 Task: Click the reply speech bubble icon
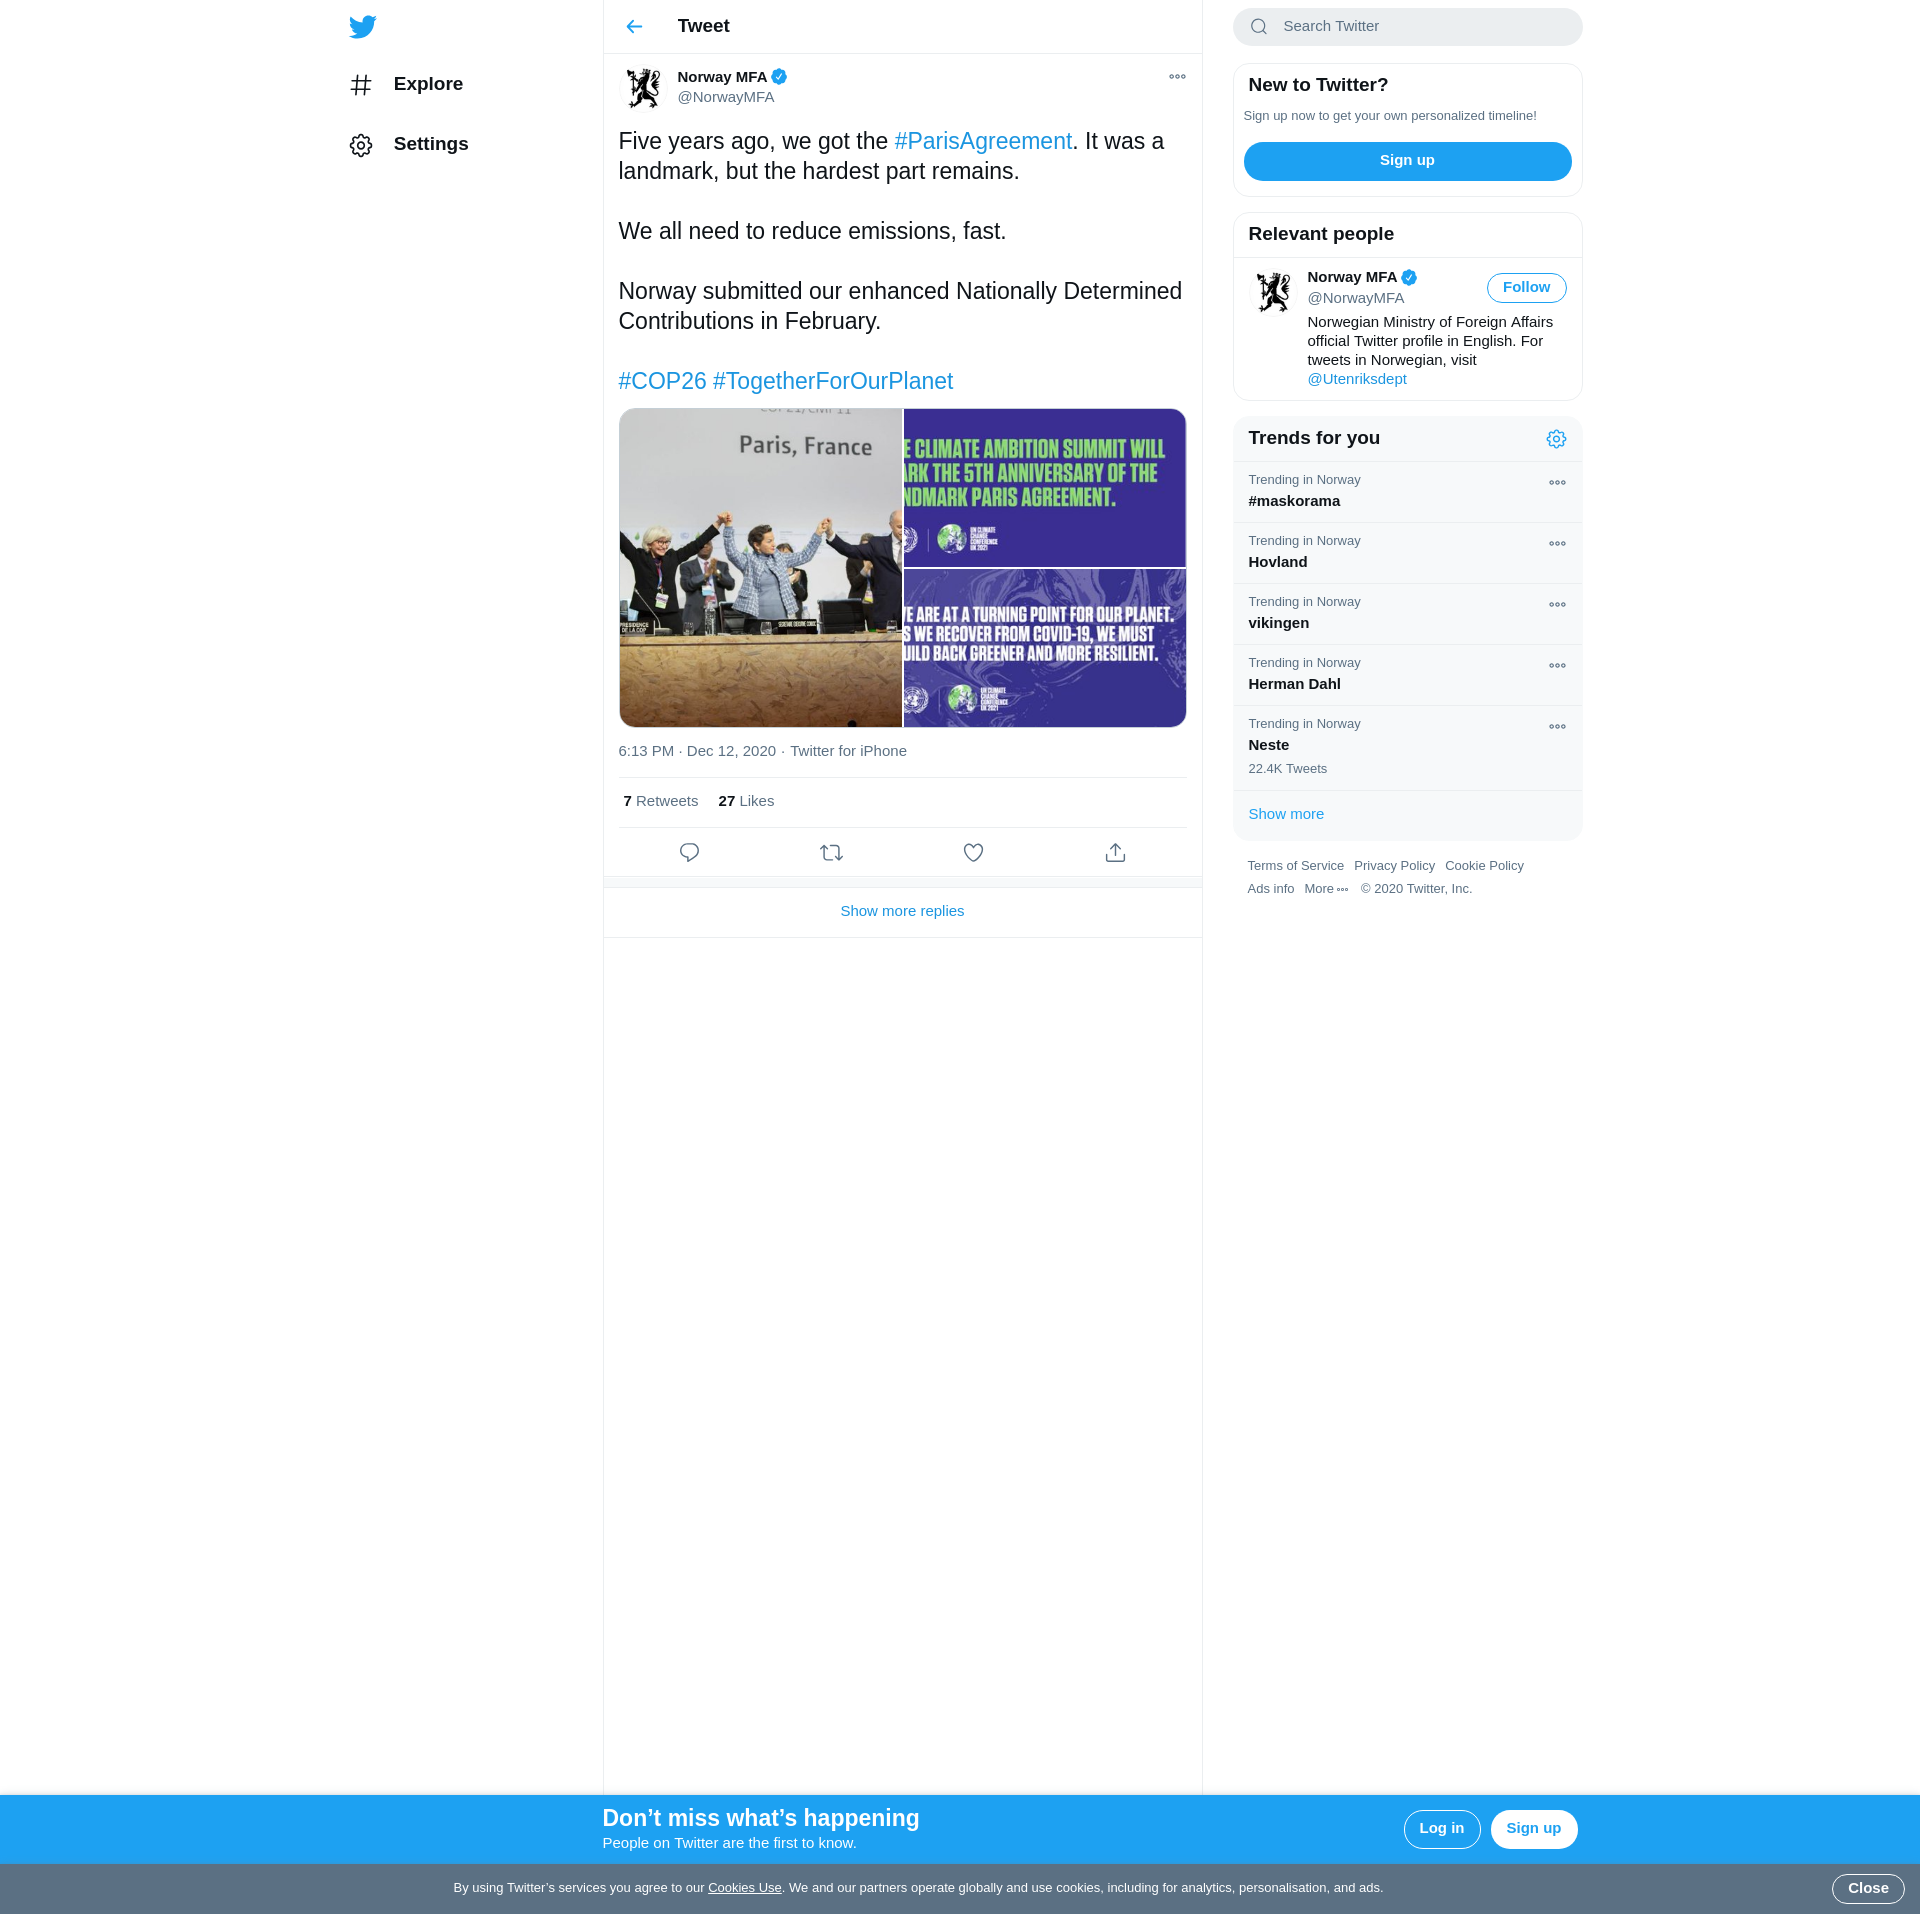click(x=689, y=852)
